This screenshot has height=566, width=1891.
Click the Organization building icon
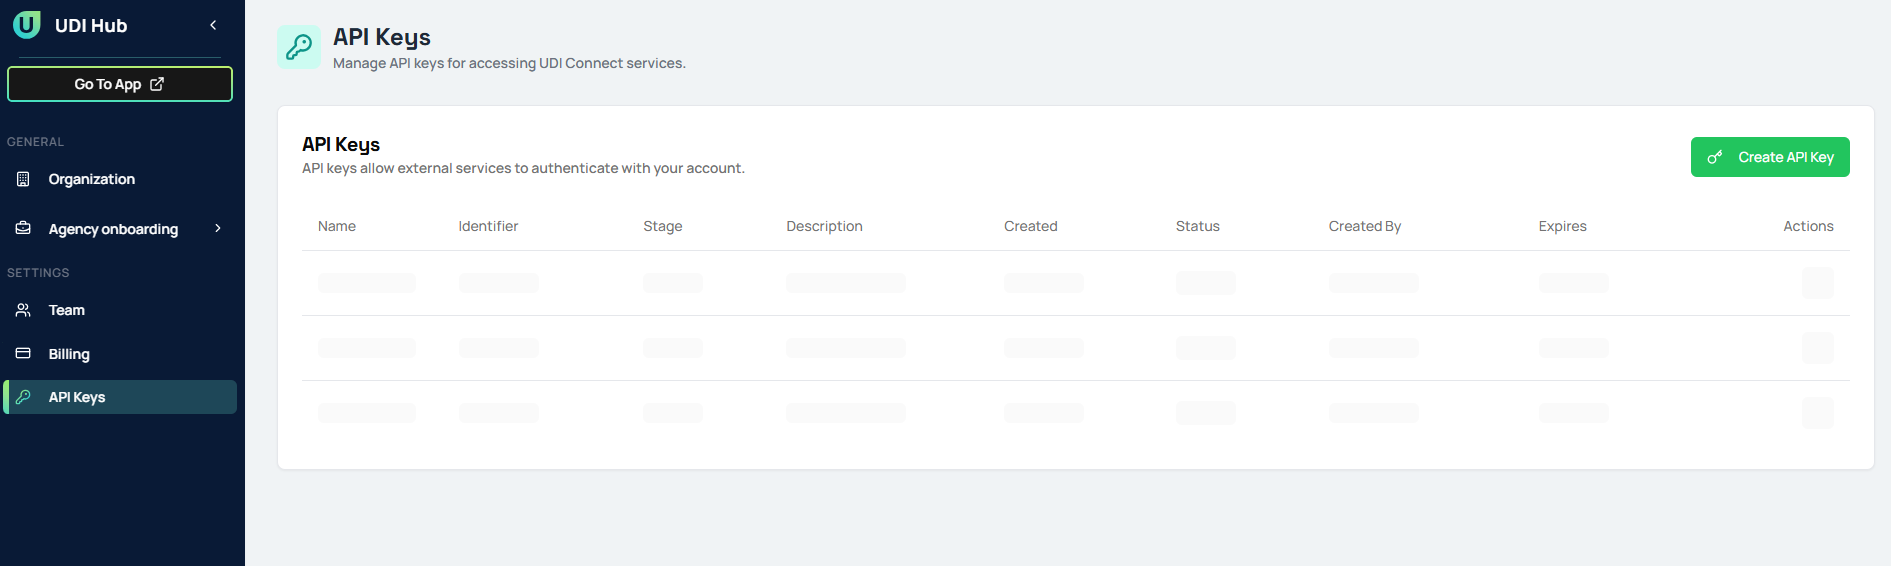click(23, 179)
